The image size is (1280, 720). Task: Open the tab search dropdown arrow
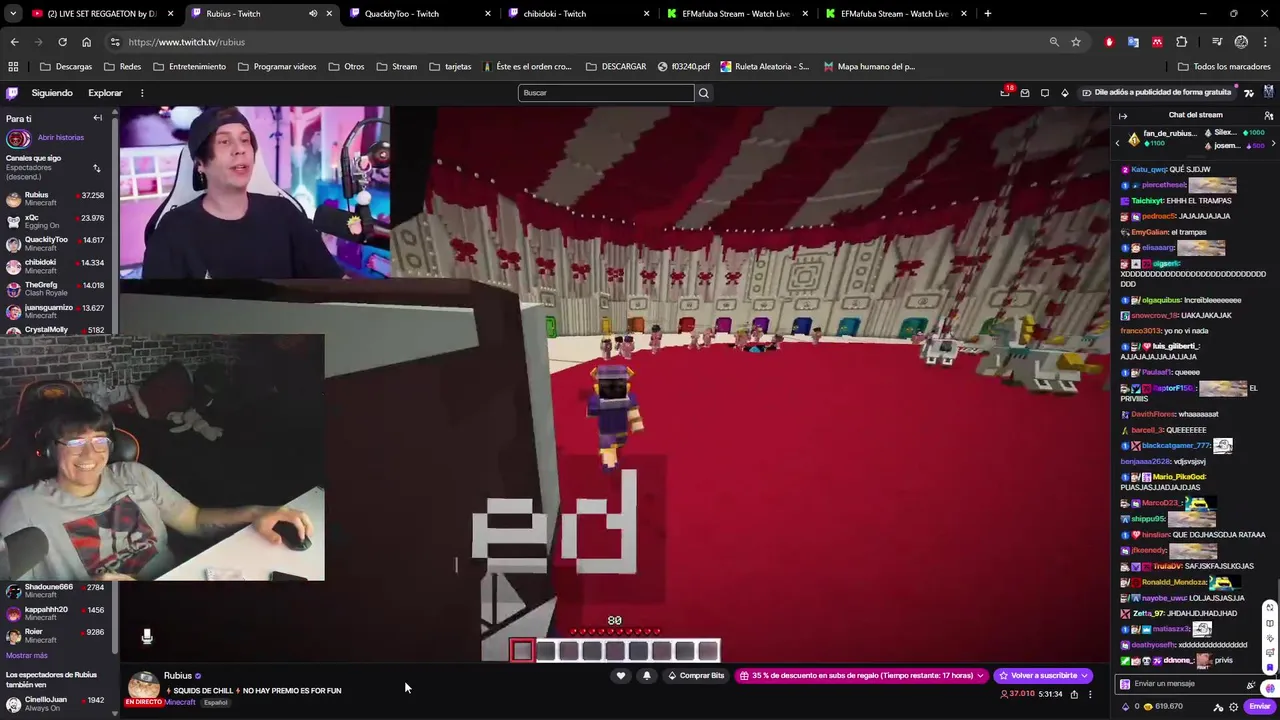13,14
